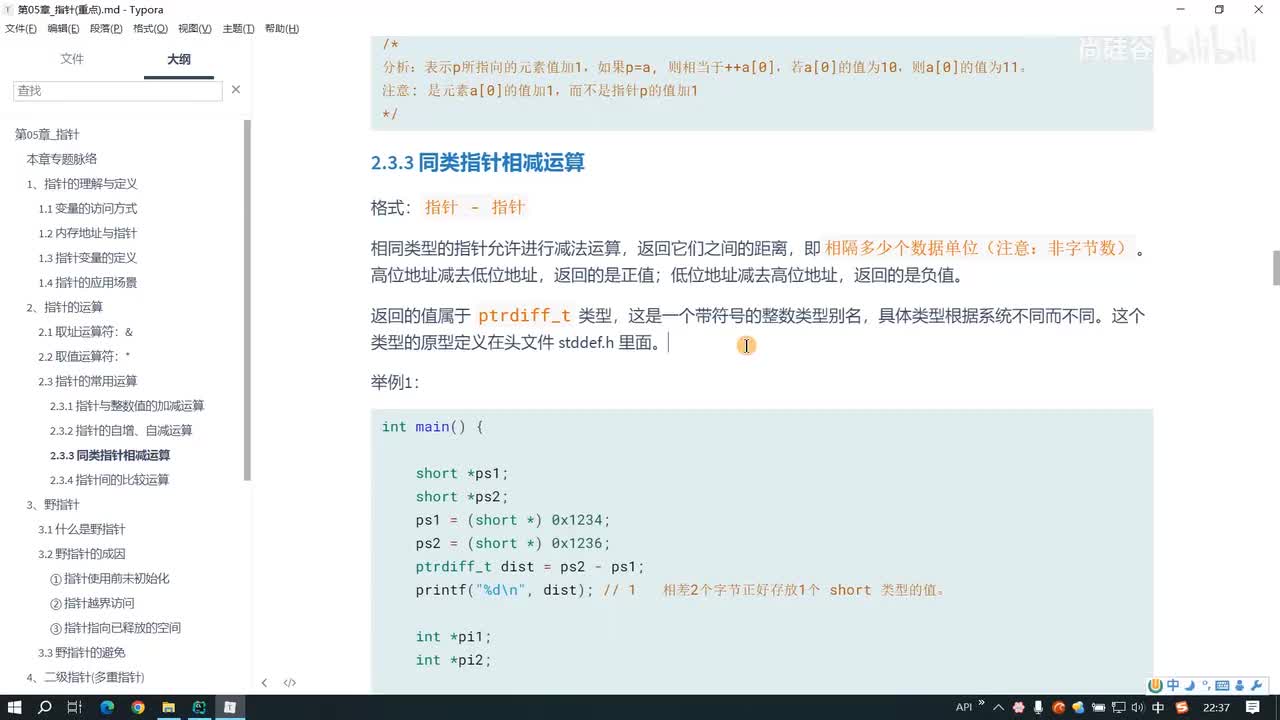Image resolution: width=1280 pixels, height=720 pixels.
Task: Click the 查找 search field
Action: pos(118,90)
